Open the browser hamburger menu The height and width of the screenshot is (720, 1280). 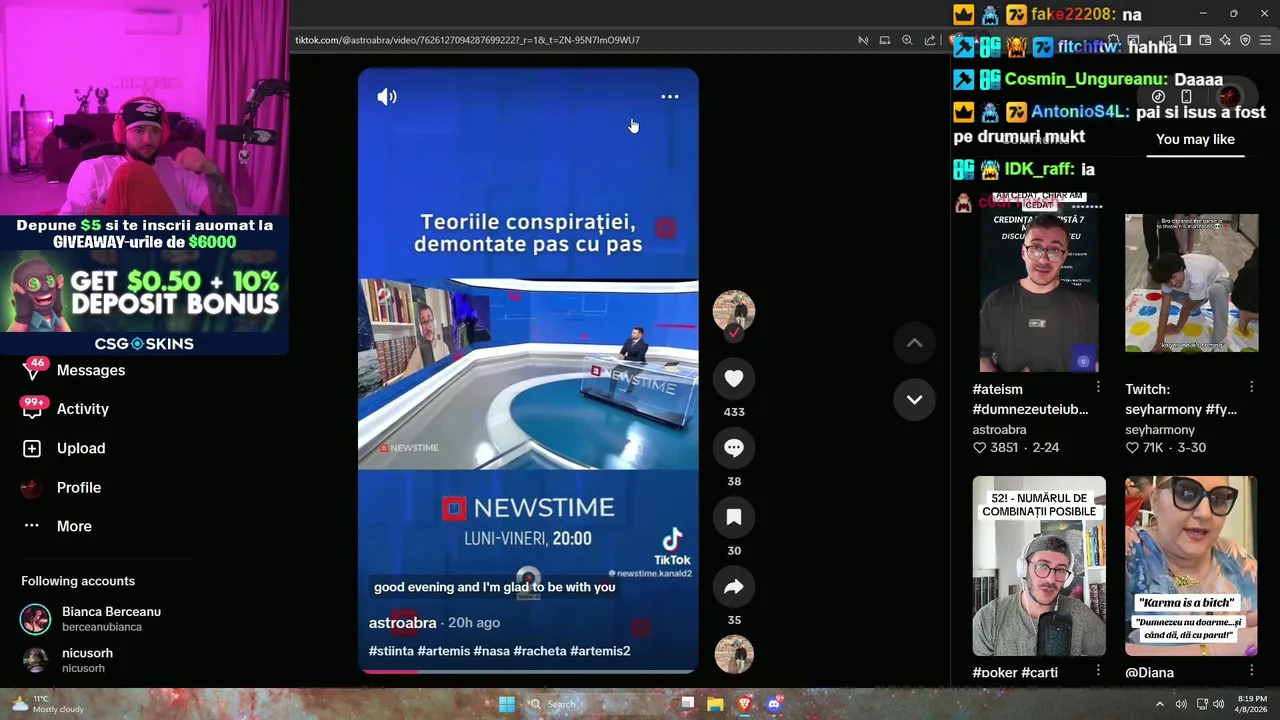click(x=1265, y=40)
